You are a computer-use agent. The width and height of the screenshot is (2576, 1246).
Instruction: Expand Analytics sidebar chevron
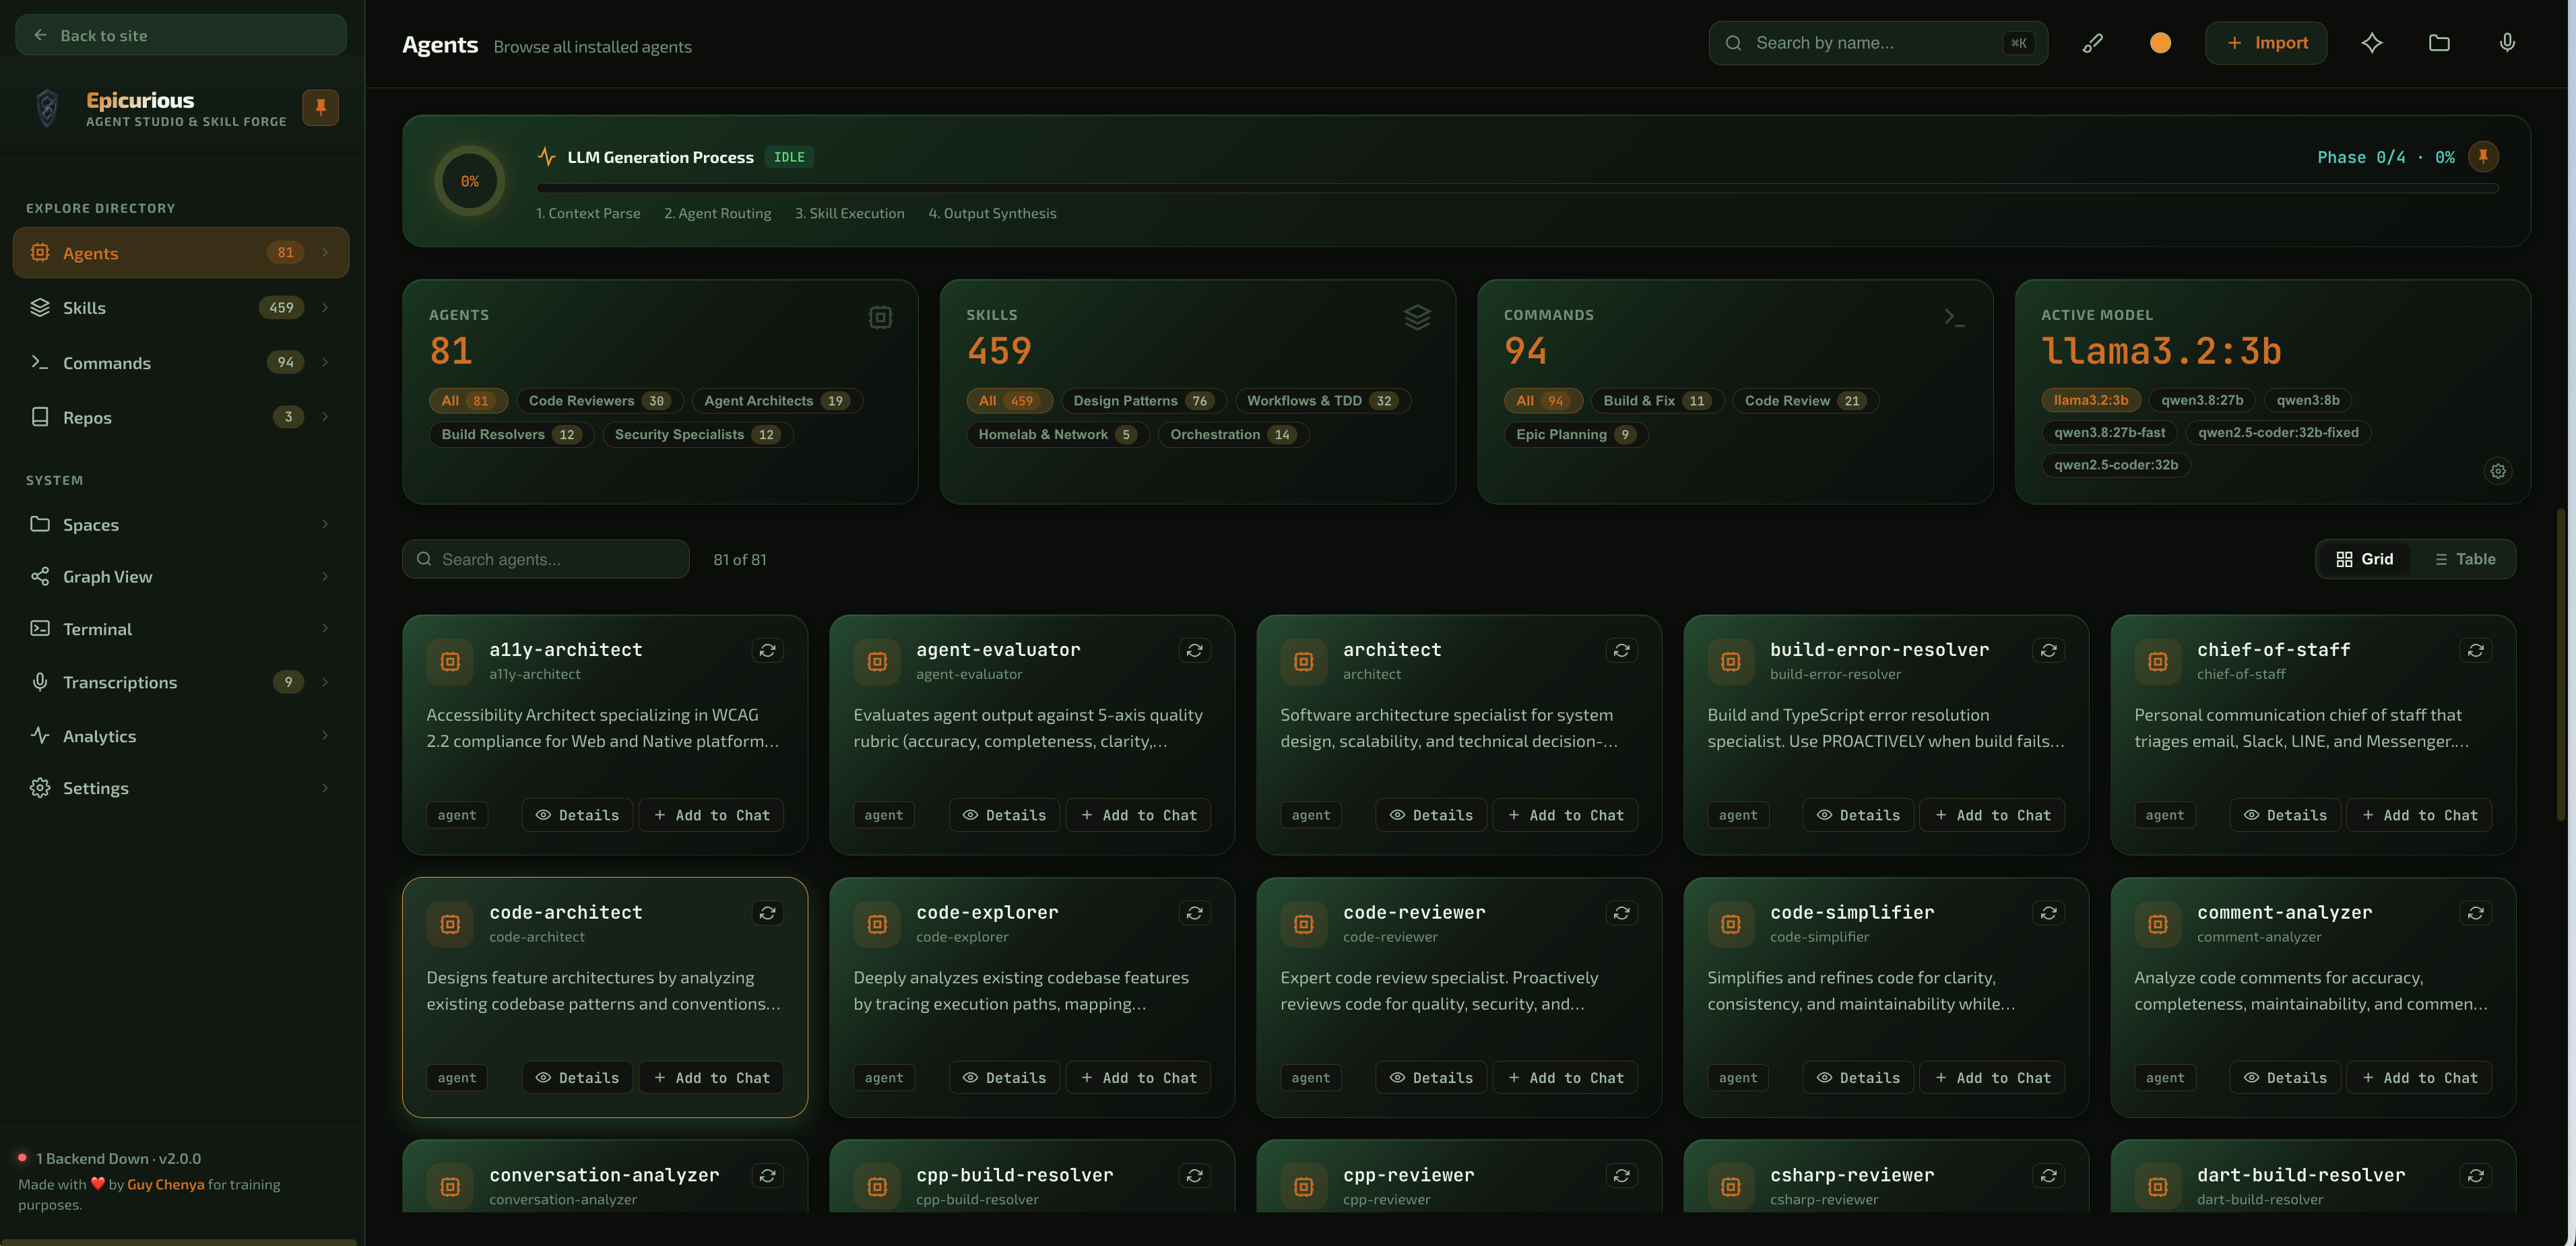pyautogui.click(x=325, y=735)
